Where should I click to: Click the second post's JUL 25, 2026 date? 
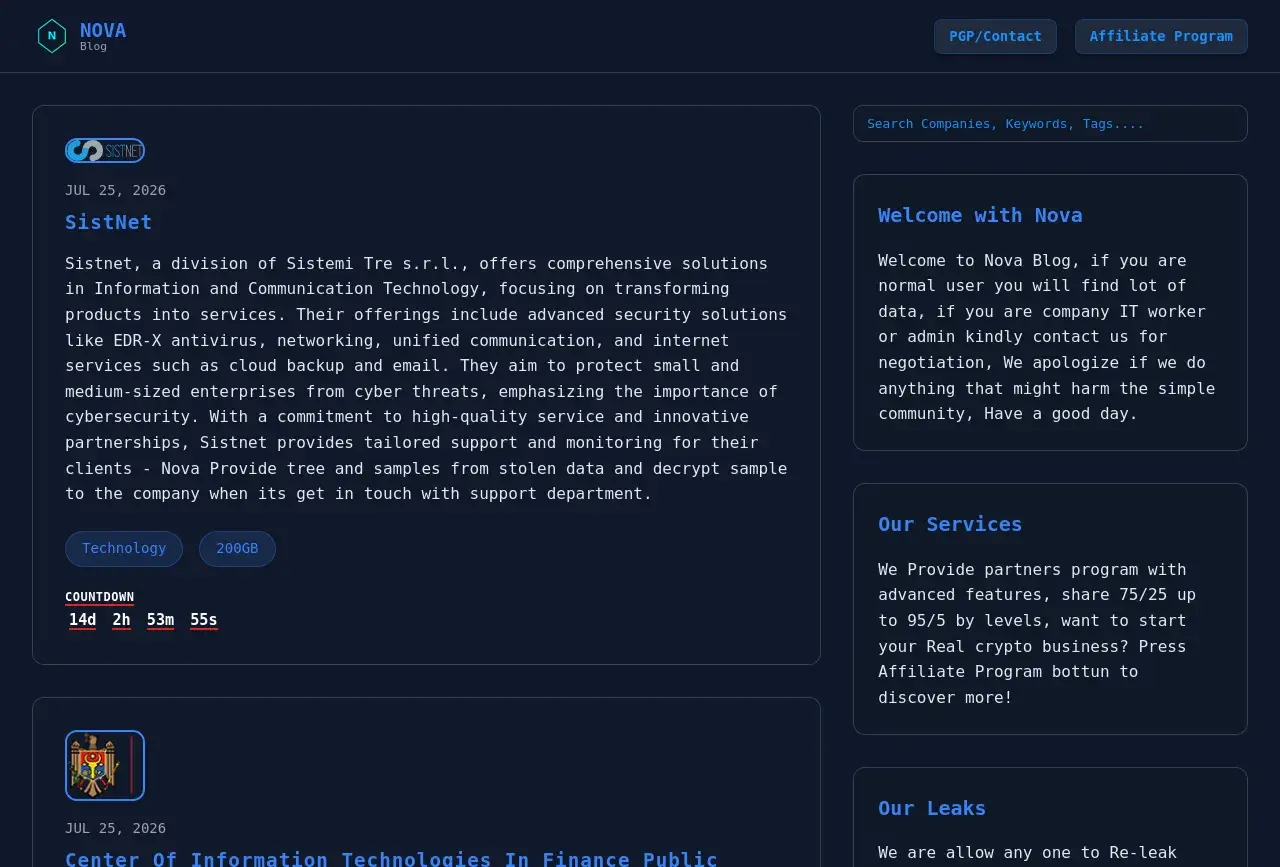[116, 828]
